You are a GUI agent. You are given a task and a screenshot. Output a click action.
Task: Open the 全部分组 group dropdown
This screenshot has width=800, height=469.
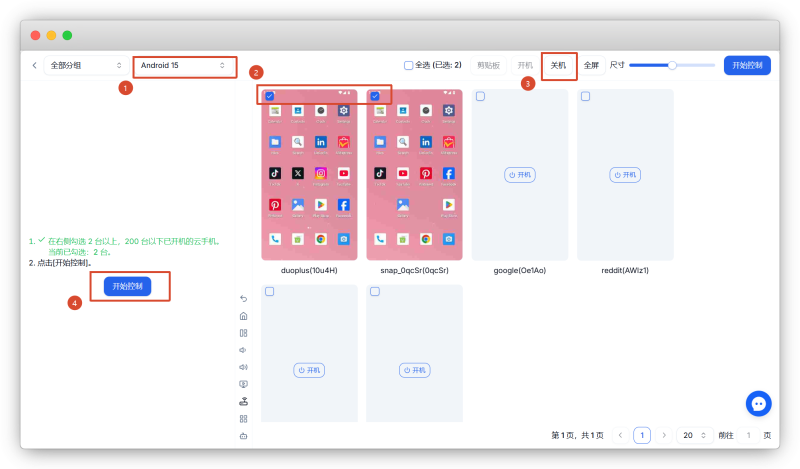click(x=86, y=65)
